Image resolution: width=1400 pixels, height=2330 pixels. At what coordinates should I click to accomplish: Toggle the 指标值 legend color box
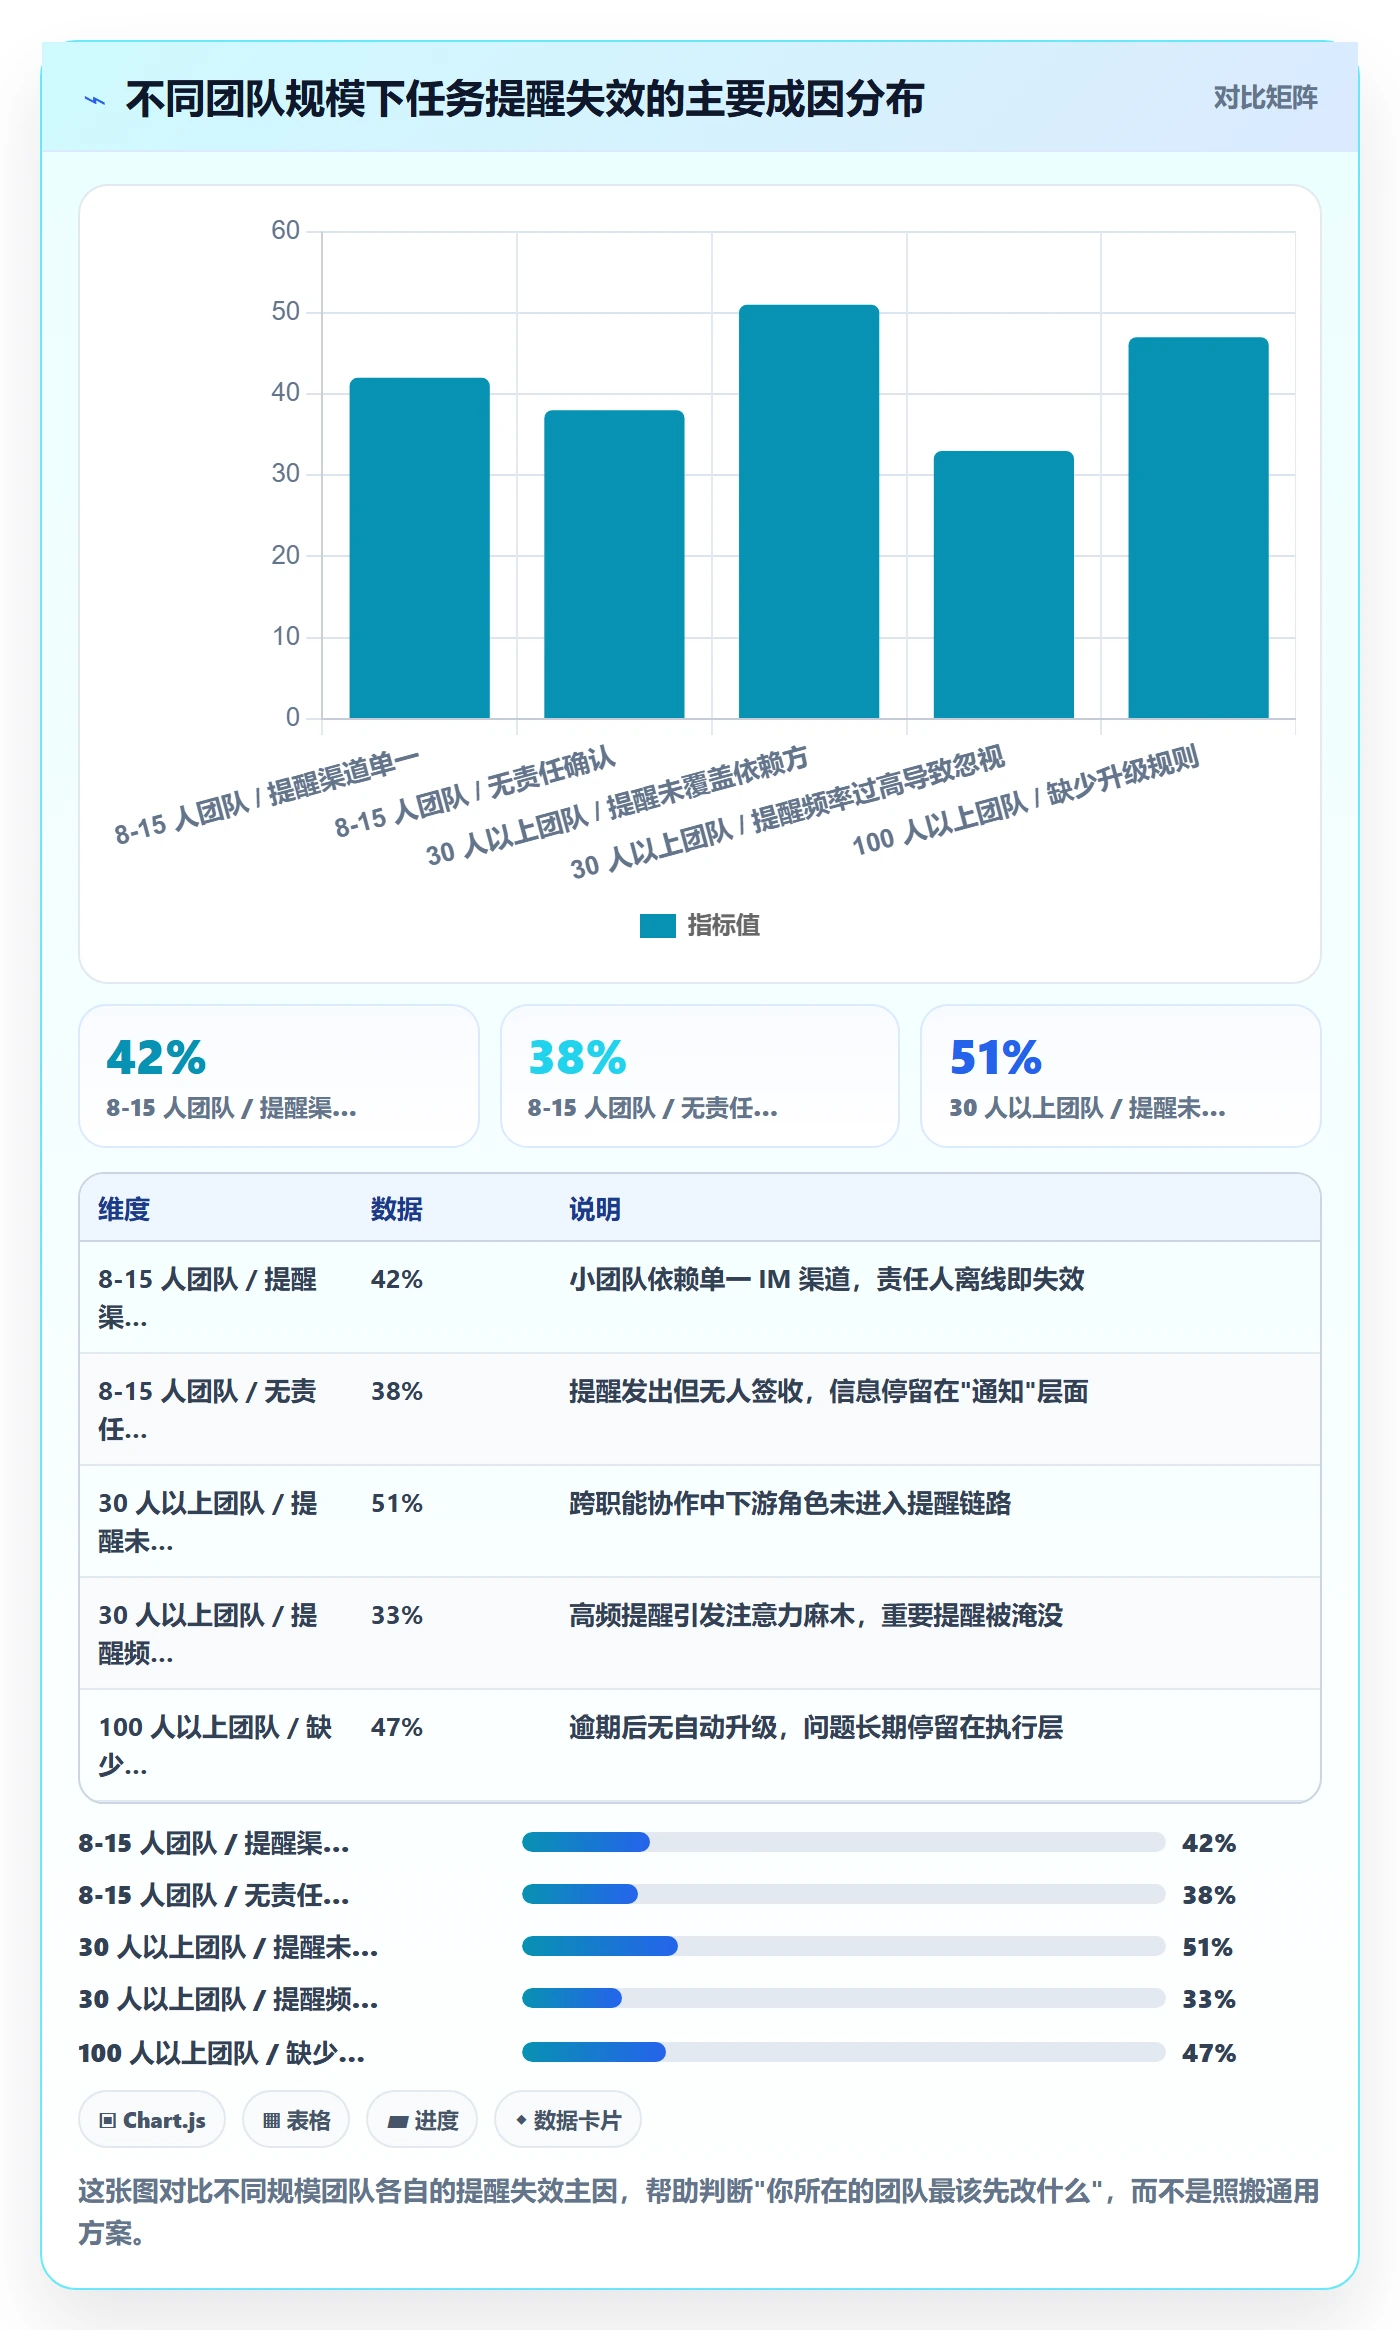pos(657,926)
